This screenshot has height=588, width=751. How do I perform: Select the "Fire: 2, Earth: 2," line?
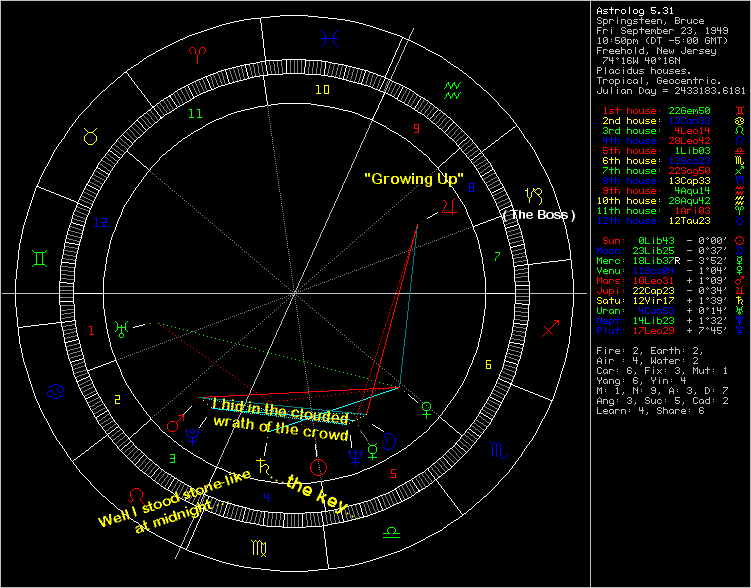tap(650, 351)
